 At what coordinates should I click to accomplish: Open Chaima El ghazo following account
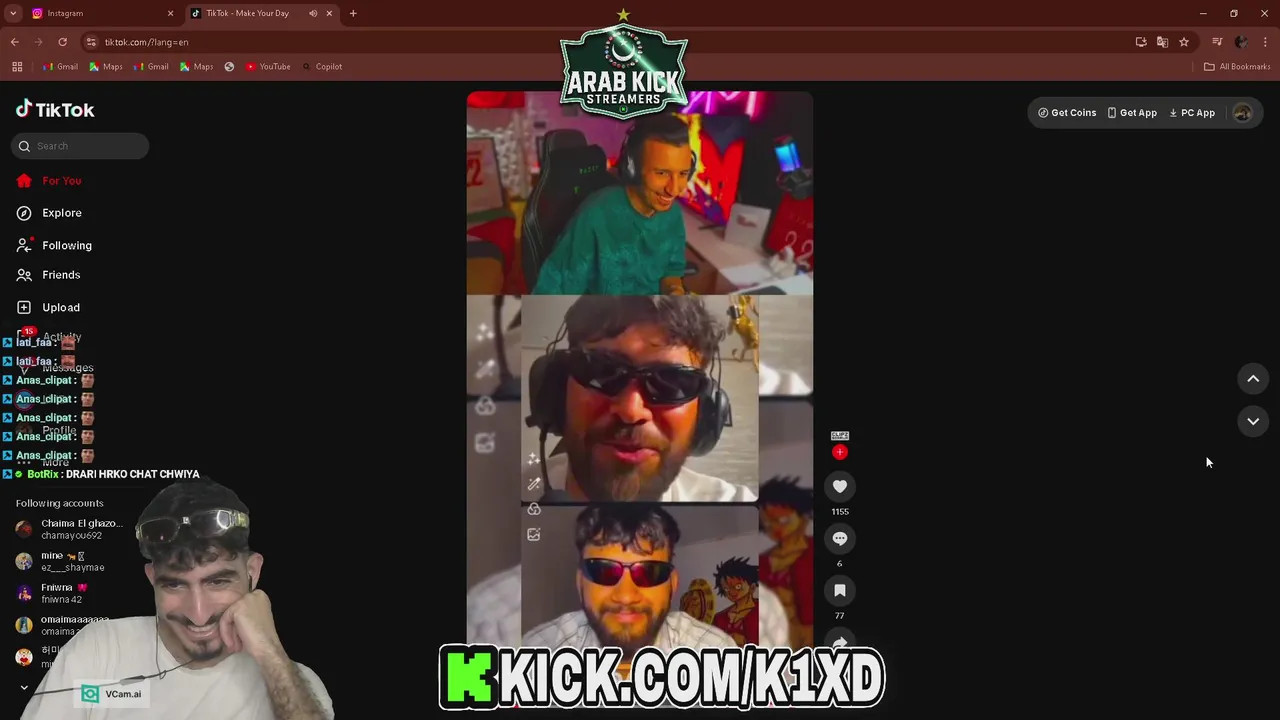pyautogui.click(x=70, y=529)
